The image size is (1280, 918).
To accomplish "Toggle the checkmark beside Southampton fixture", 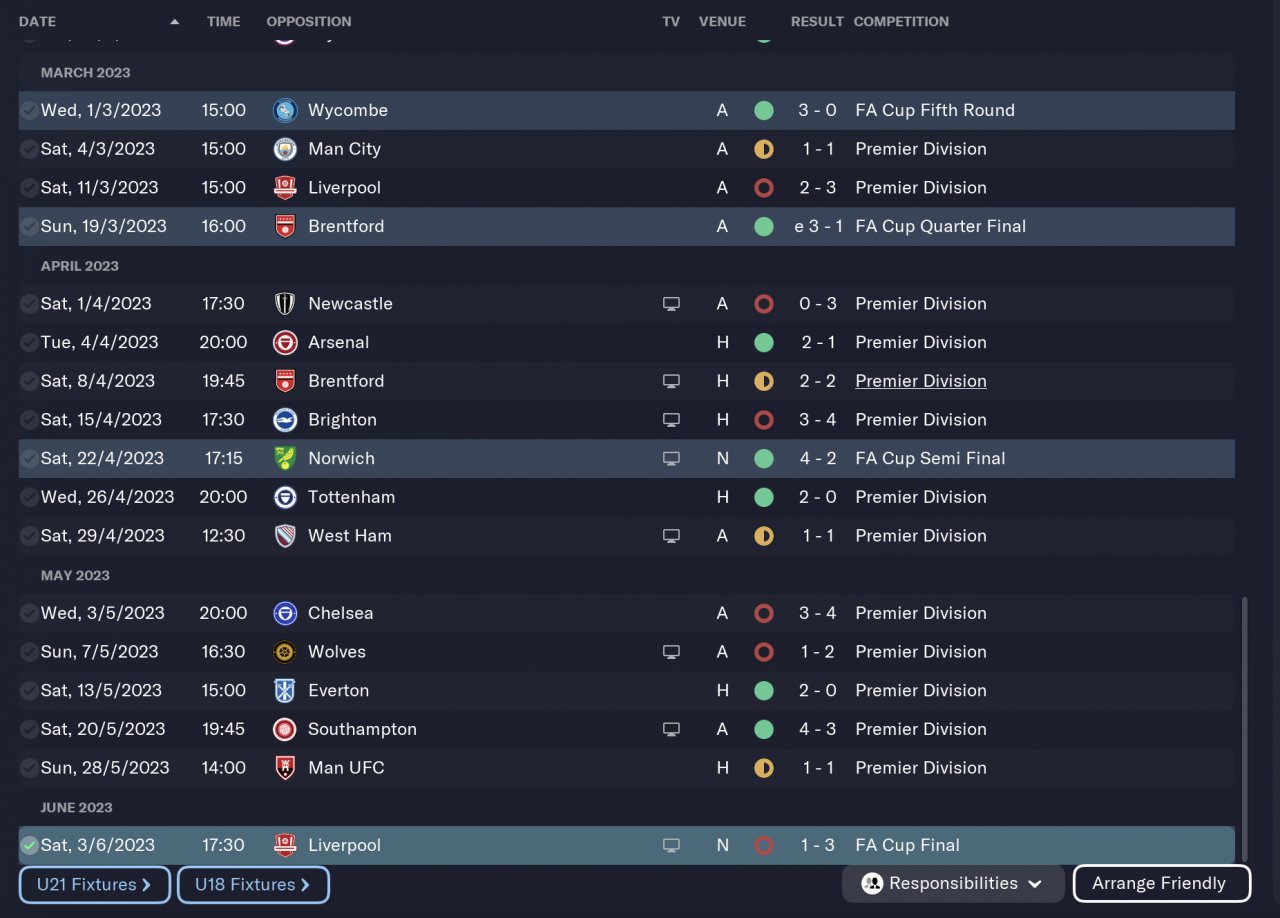I will [30, 730].
